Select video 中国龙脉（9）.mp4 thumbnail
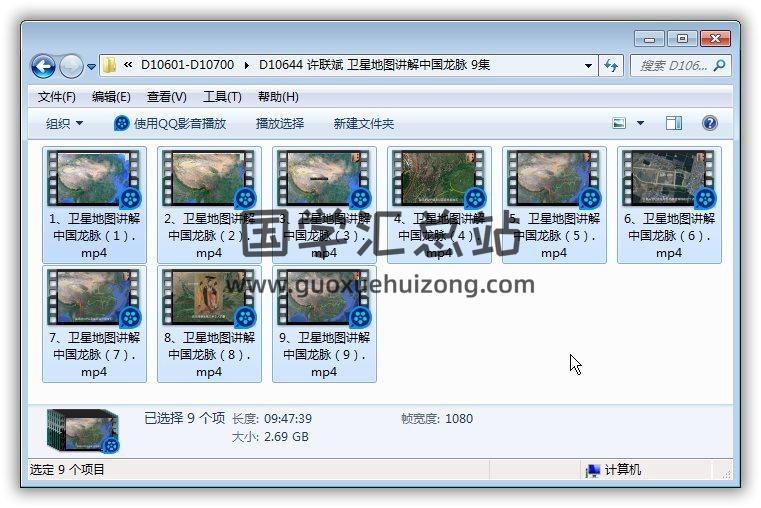 (323, 299)
